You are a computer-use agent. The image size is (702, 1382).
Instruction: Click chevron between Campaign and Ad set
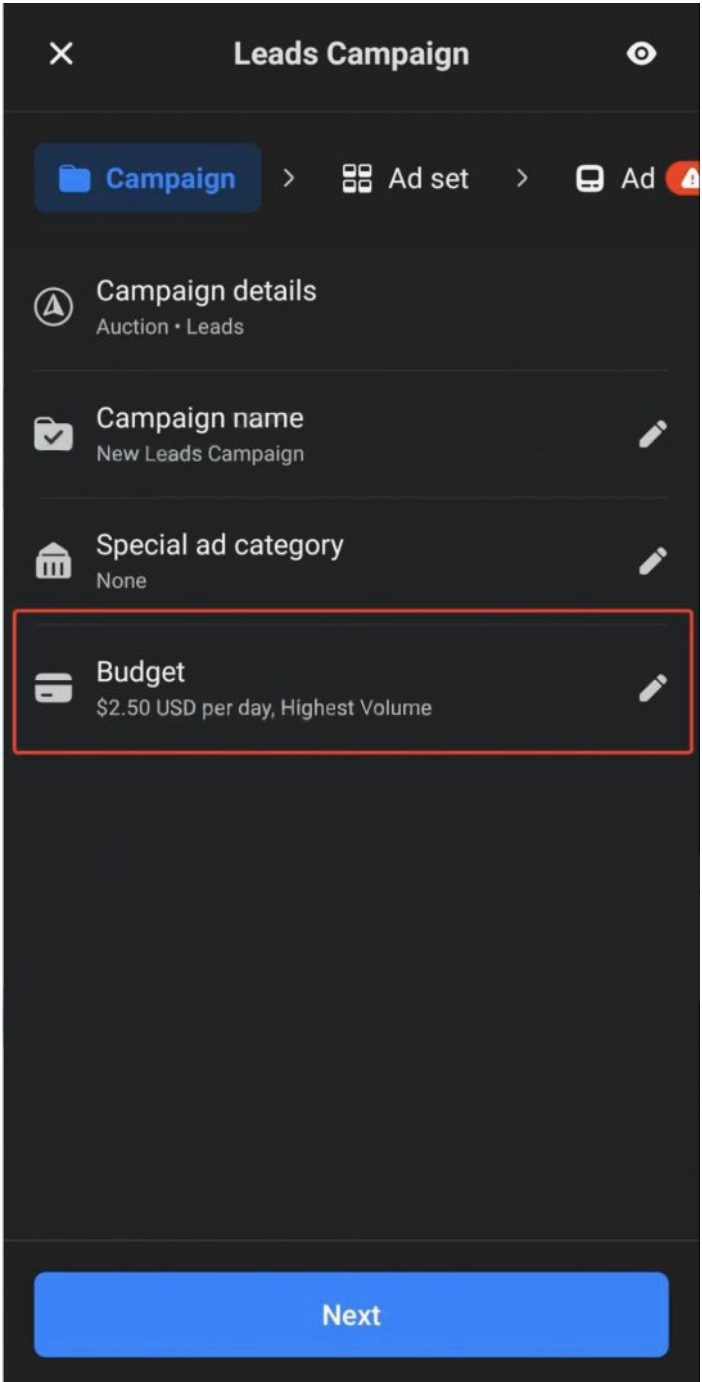point(289,179)
